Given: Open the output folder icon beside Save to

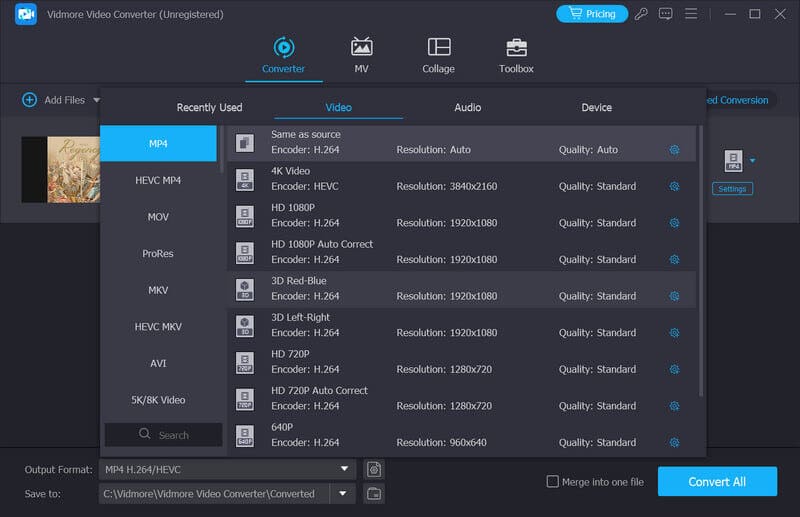Looking at the screenshot, I should (x=374, y=493).
